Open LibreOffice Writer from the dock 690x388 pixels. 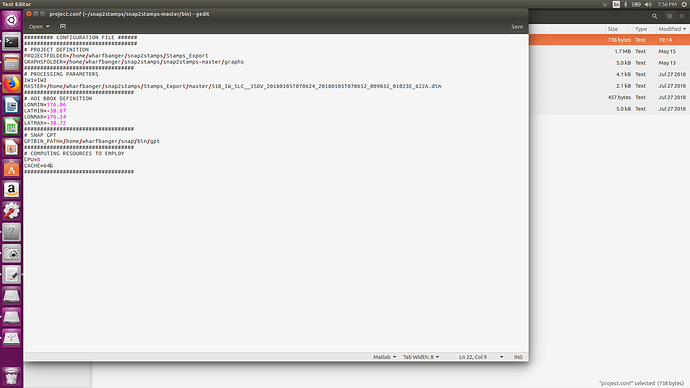click(x=11, y=105)
